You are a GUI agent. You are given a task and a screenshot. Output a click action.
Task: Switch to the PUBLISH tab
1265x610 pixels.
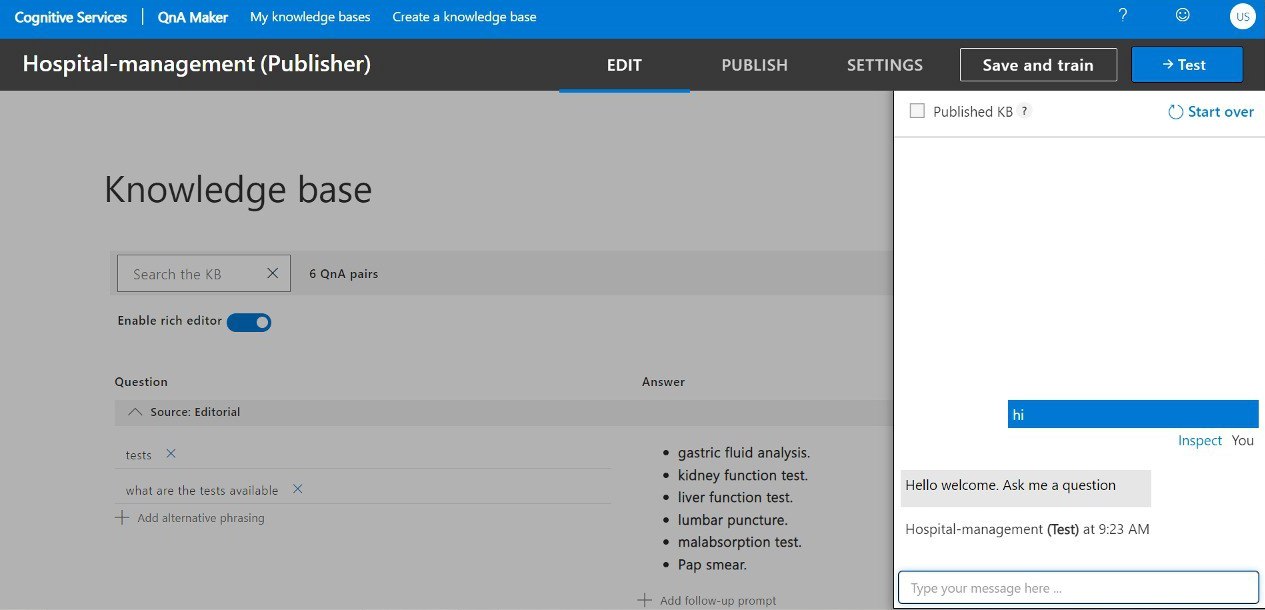755,65
